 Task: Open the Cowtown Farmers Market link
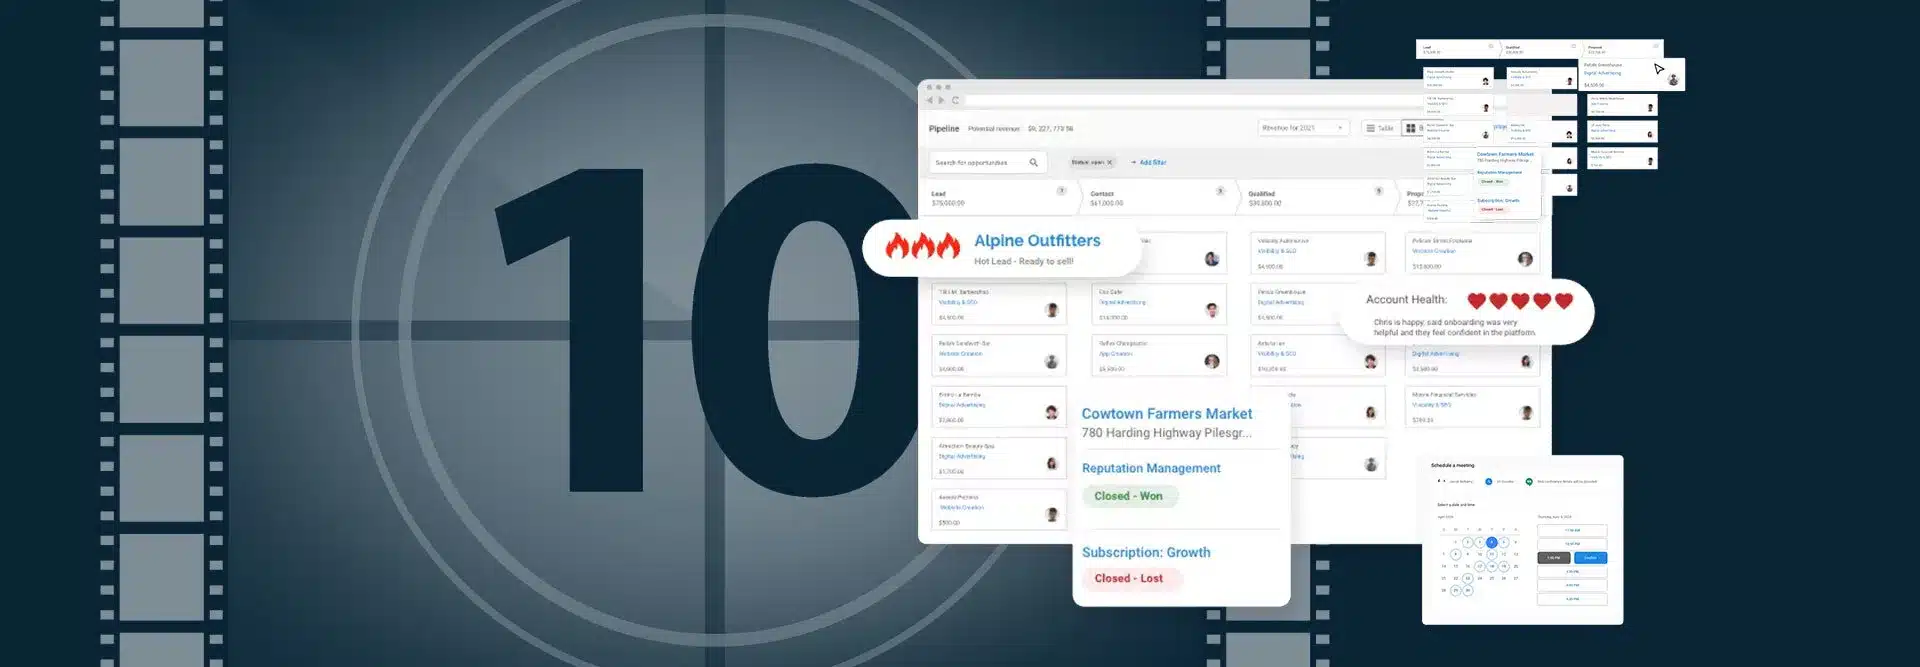click(1166, 414)
